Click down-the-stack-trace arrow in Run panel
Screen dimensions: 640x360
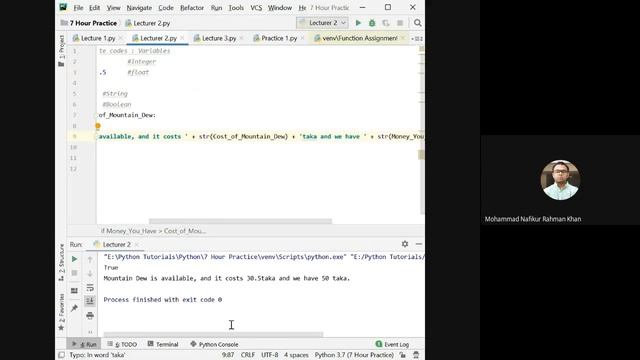pos(90,273)
